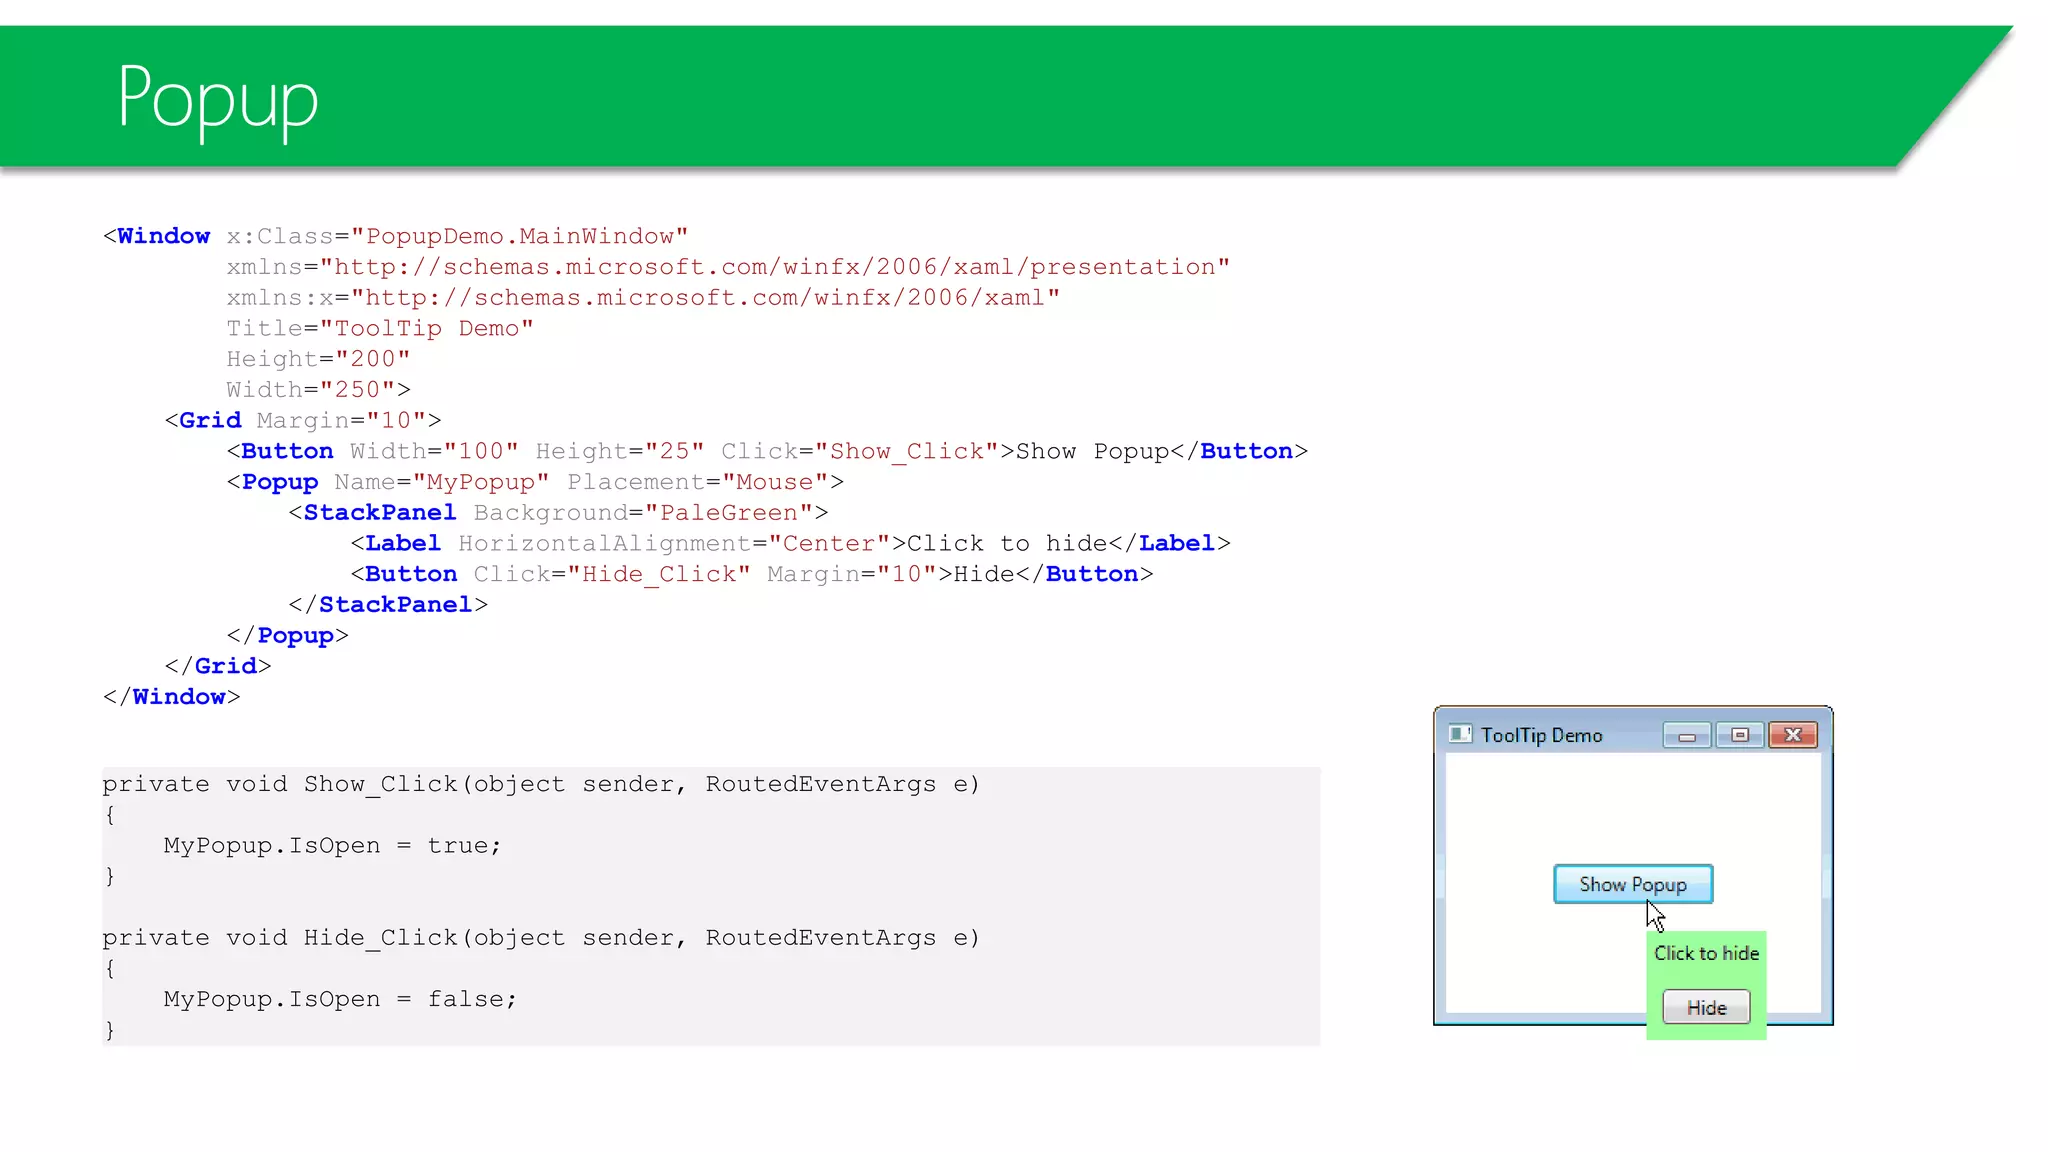2048x1152 pixels.
Task: Maximize the ToolTip Demo window
Action: point(1740,735)
